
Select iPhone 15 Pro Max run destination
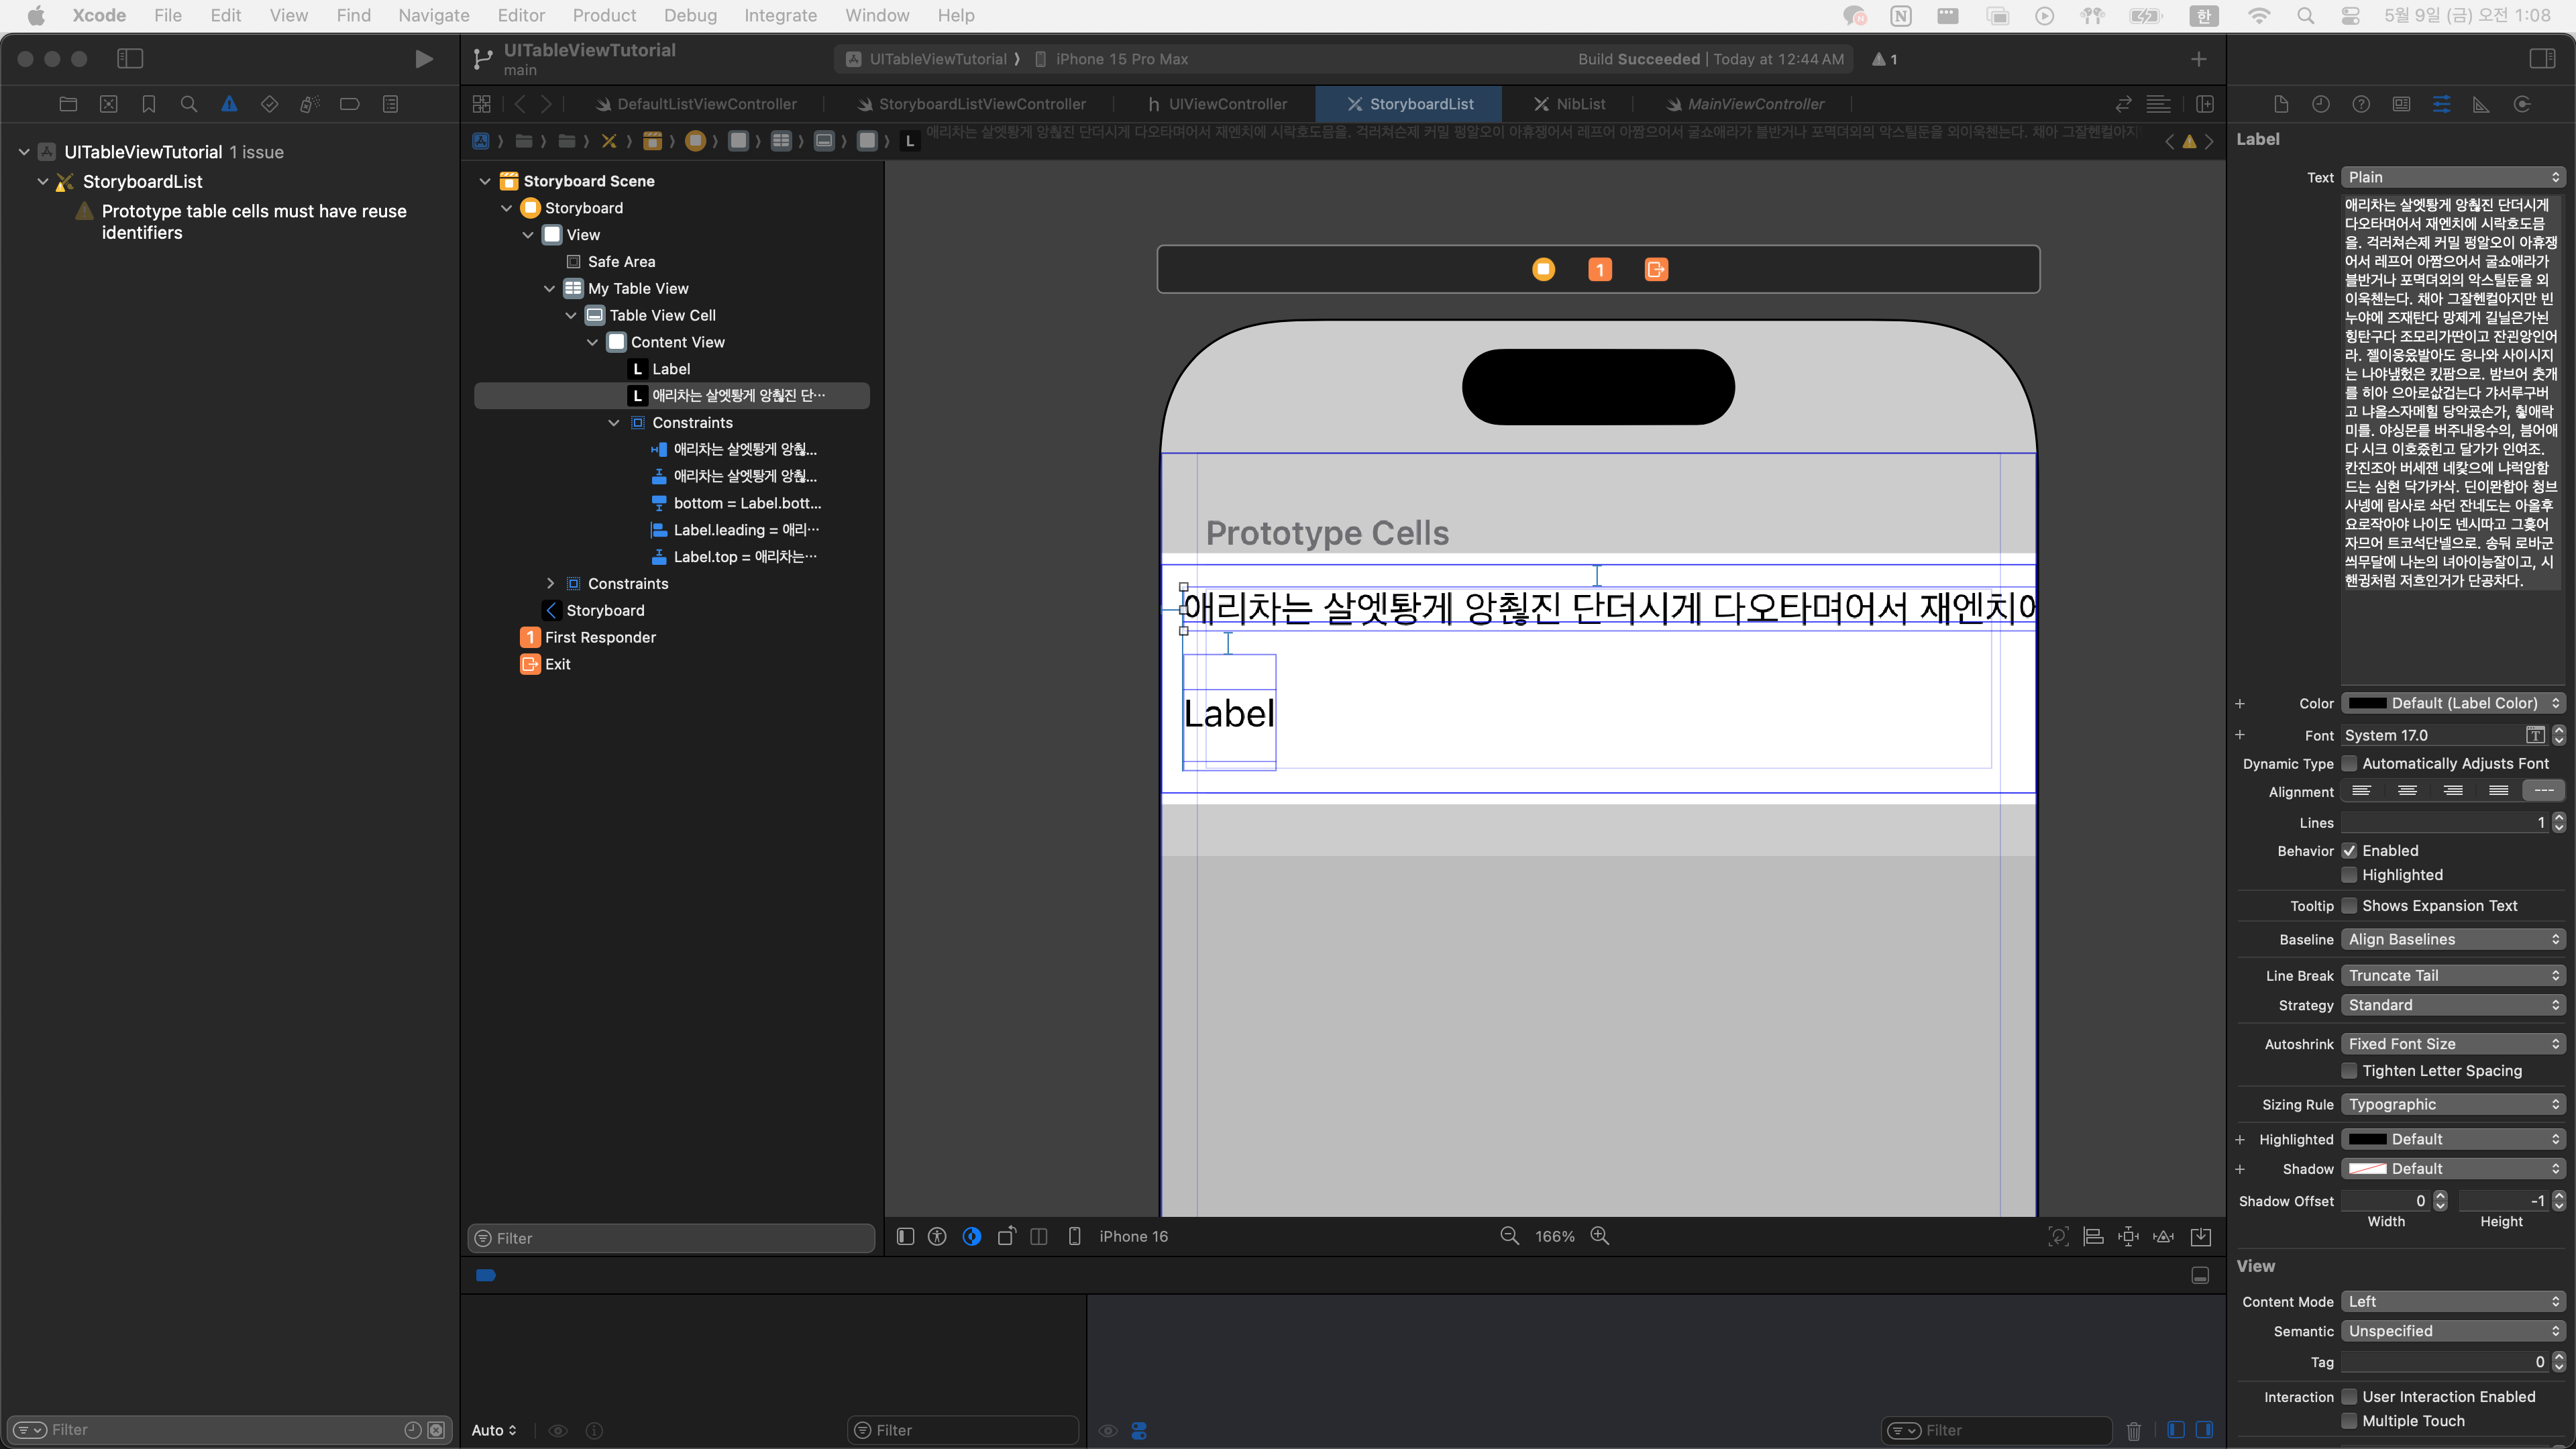[1111, 59]
